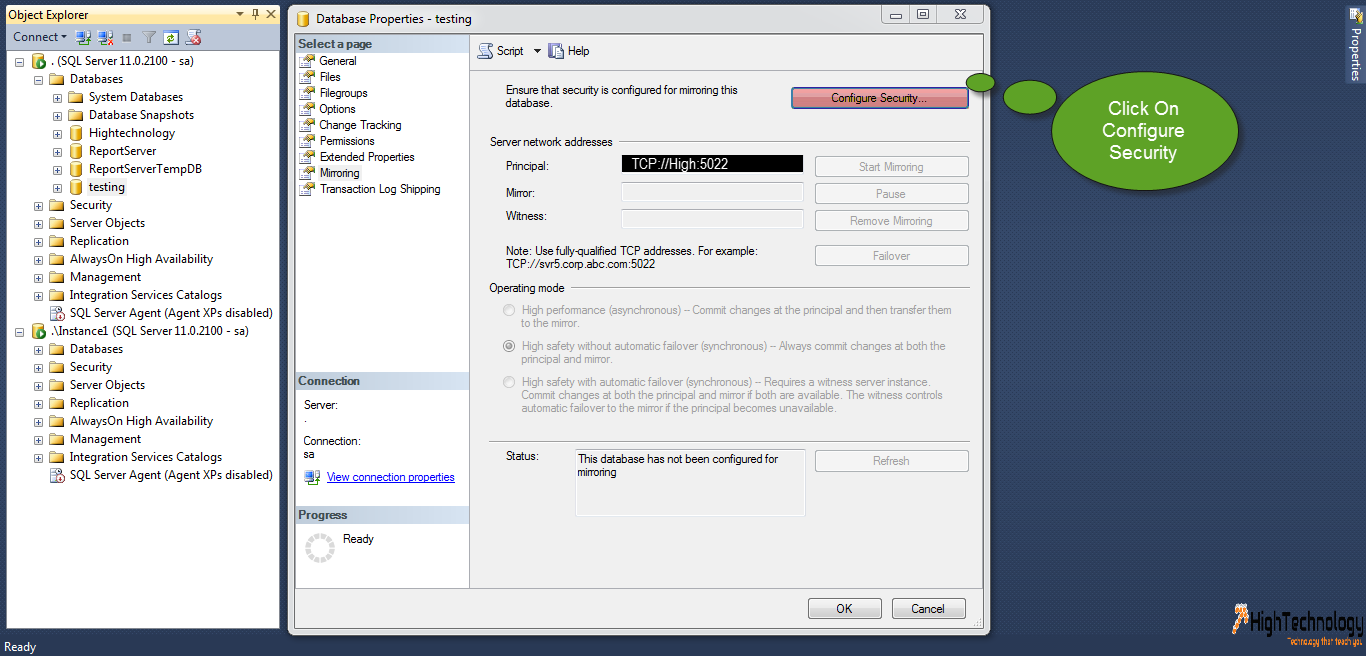The image size is (1366, 656).
Task: Select High safety without automatic failover radio
Action: (x=510, y=347)
